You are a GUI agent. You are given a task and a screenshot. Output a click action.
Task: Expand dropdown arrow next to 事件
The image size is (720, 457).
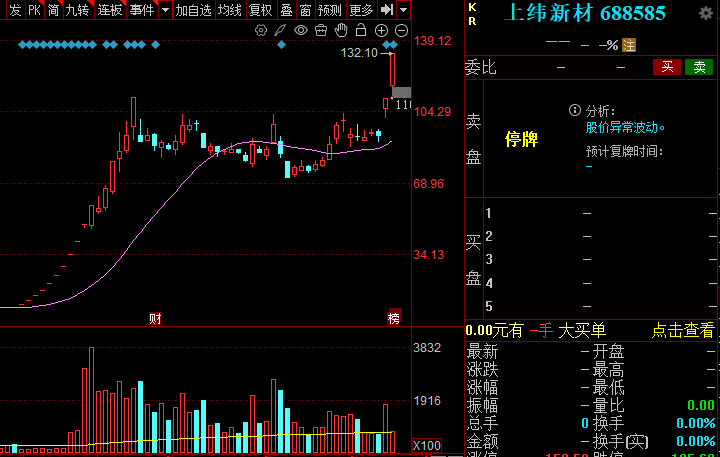pyautogui.click(x=163, y=10)
